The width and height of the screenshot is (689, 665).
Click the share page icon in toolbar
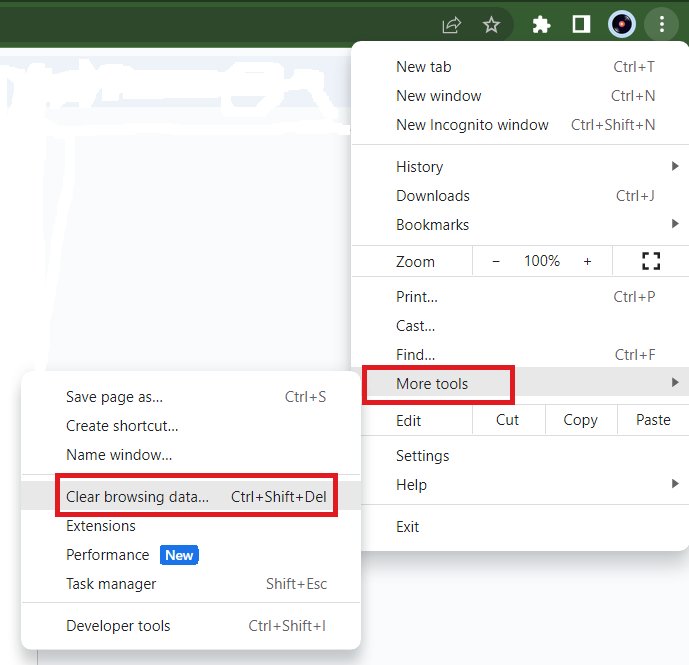tap(452, 25)
